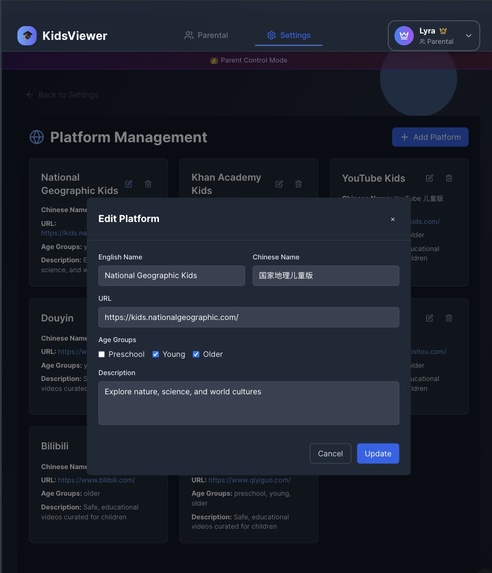Screen dimensions: 492x573
Task: Click the Description text area
Action: click(249, 403)
